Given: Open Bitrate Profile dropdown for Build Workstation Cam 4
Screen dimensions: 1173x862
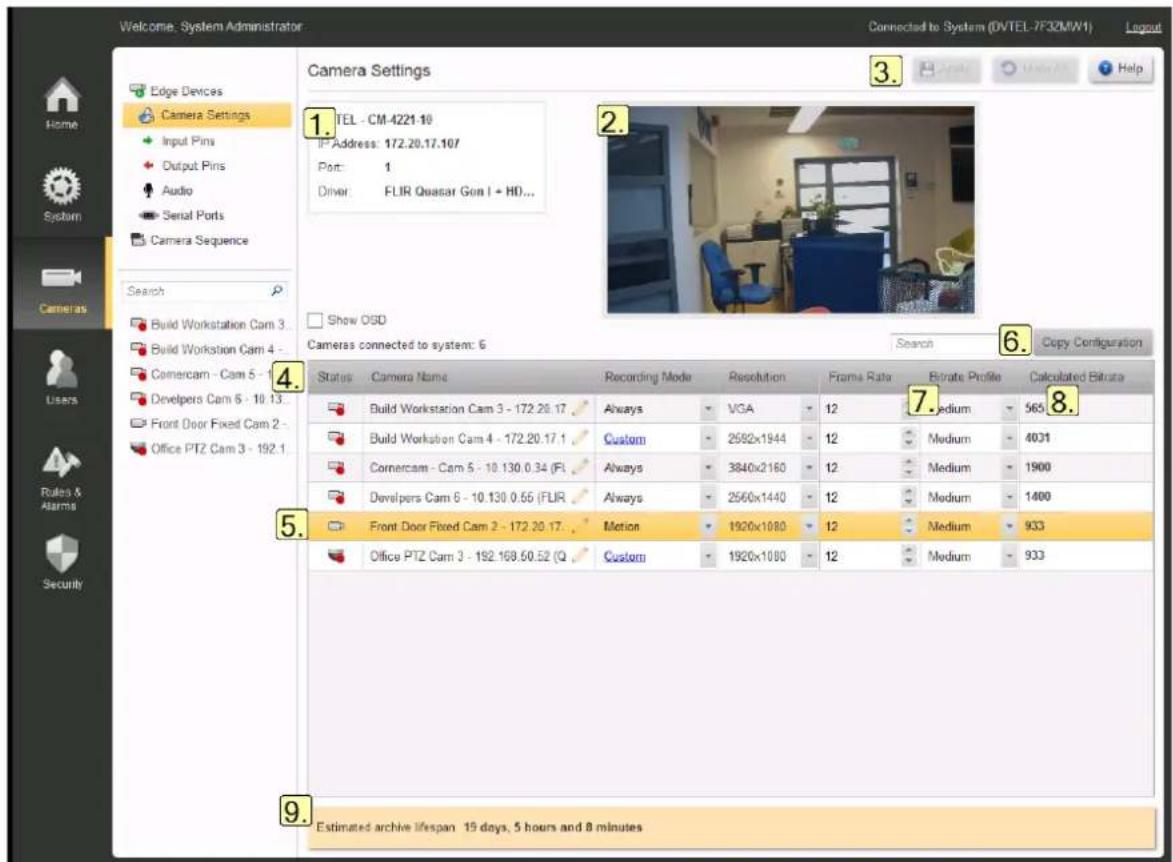Looking at the screenshot, I should tap(1008, 438).
